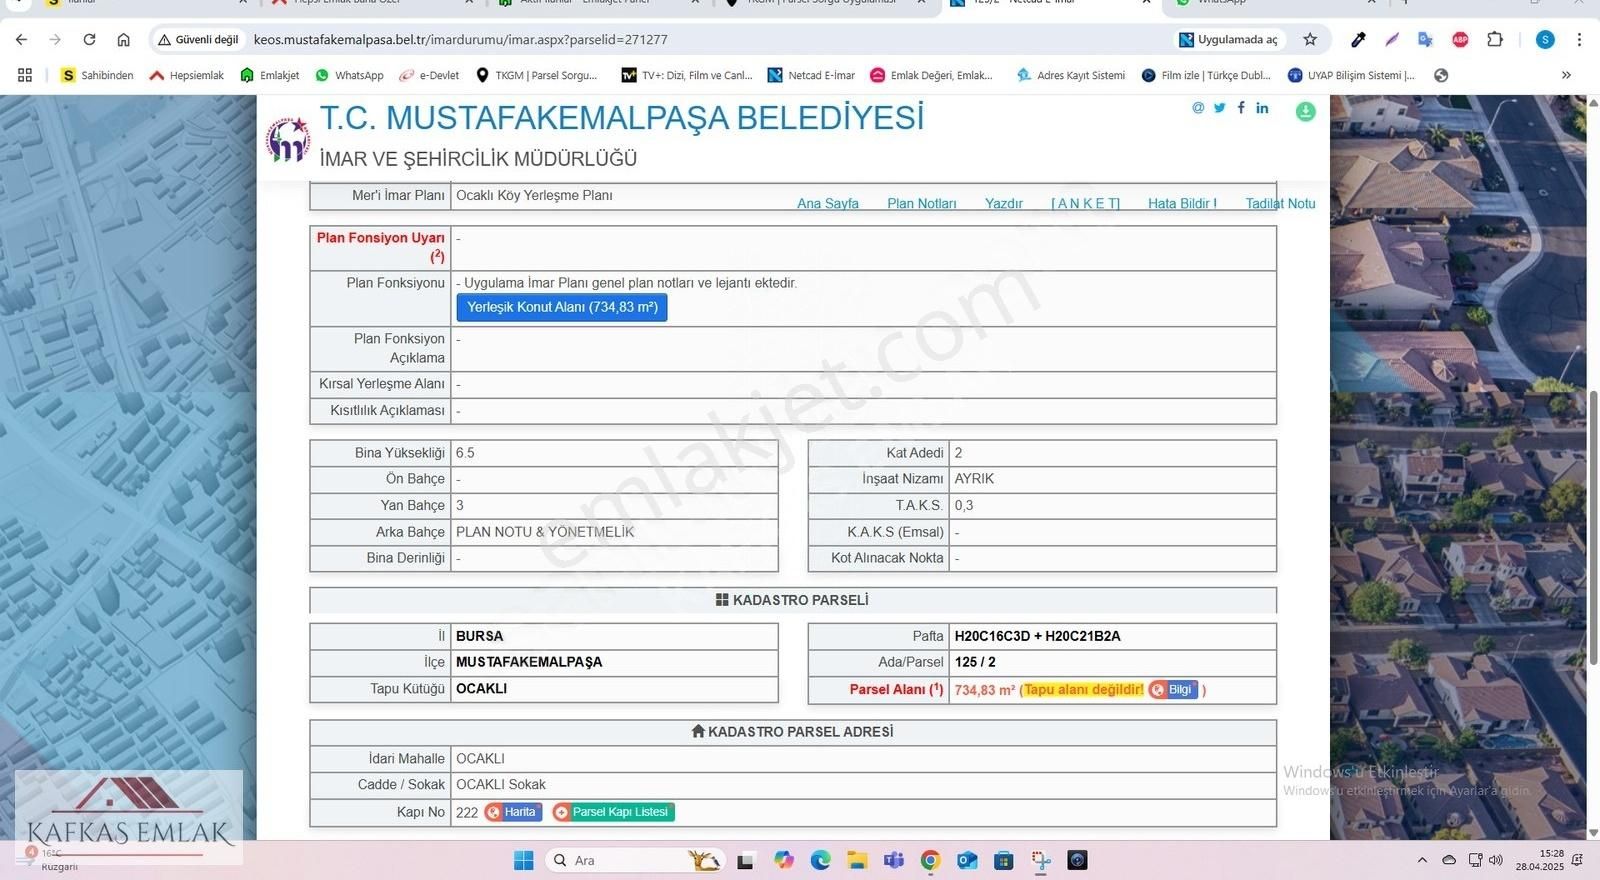Open Windows Start menu
Viewport: 1600px width, 880px height.
[x=523, y=860]
